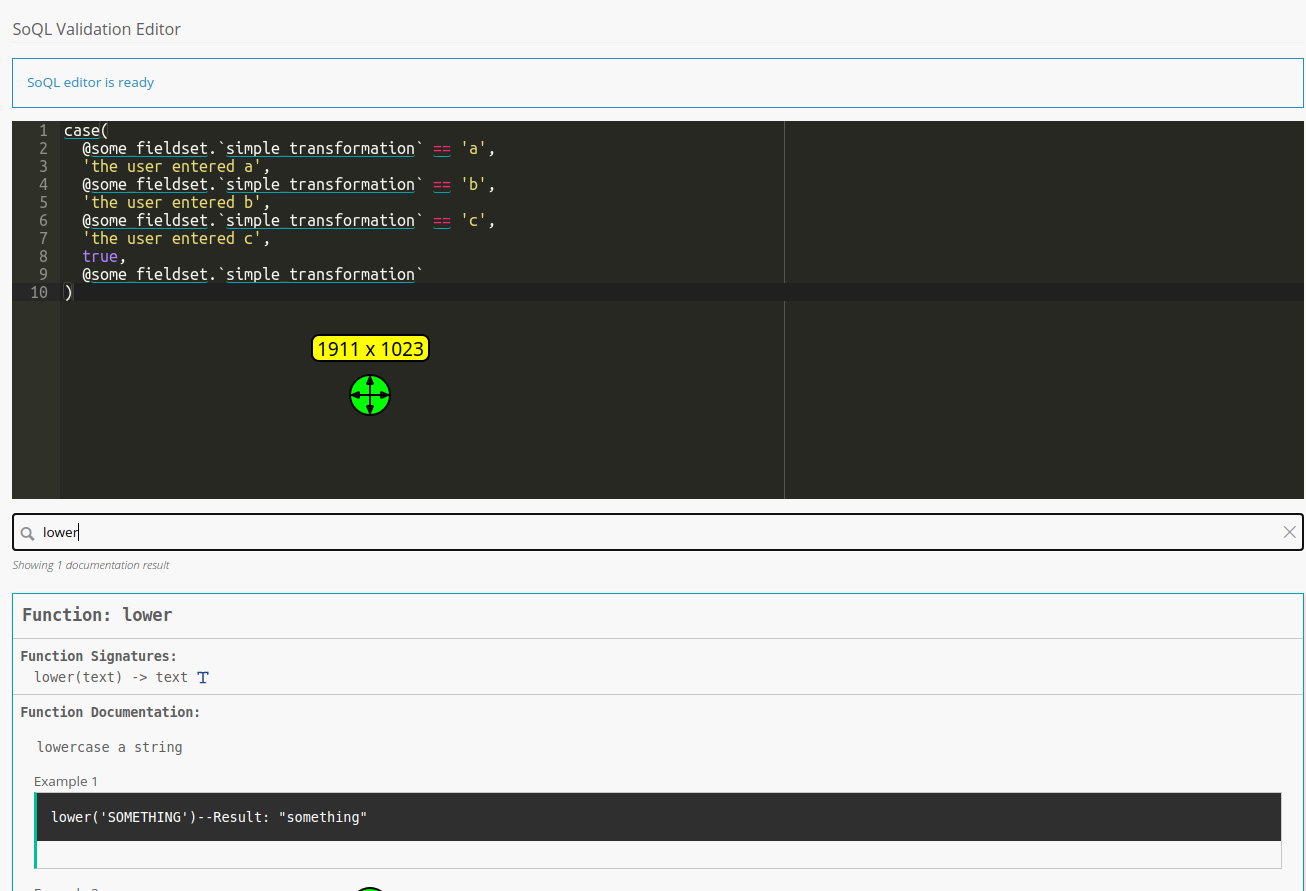Click the text type T icon
Viewport: 1306px width, 891px height.
point(203,677)
